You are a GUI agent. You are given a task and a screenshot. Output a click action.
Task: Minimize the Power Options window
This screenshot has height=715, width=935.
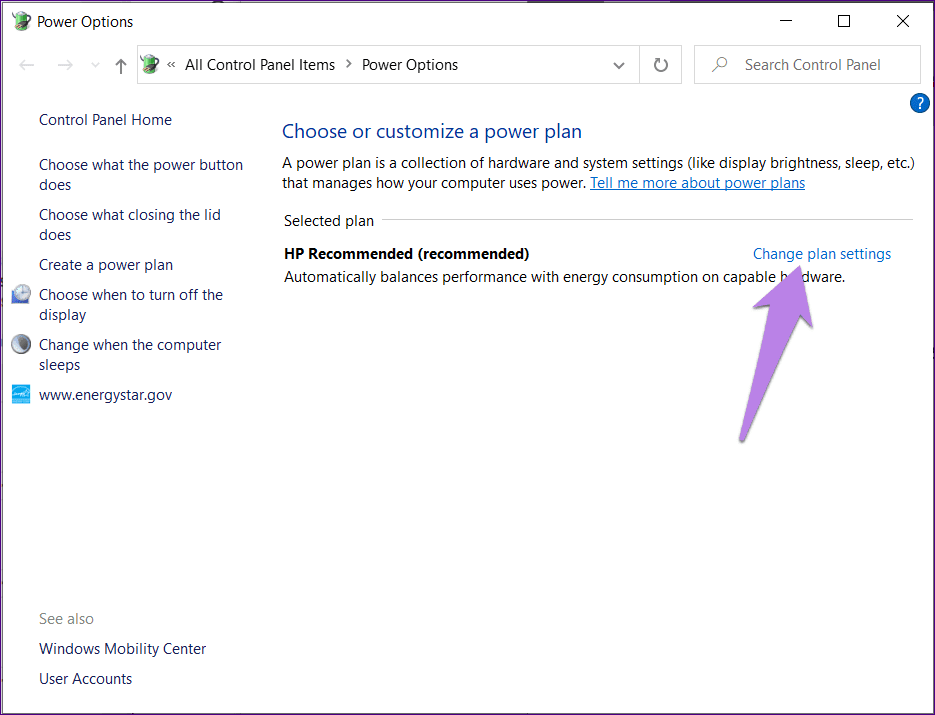786,21
